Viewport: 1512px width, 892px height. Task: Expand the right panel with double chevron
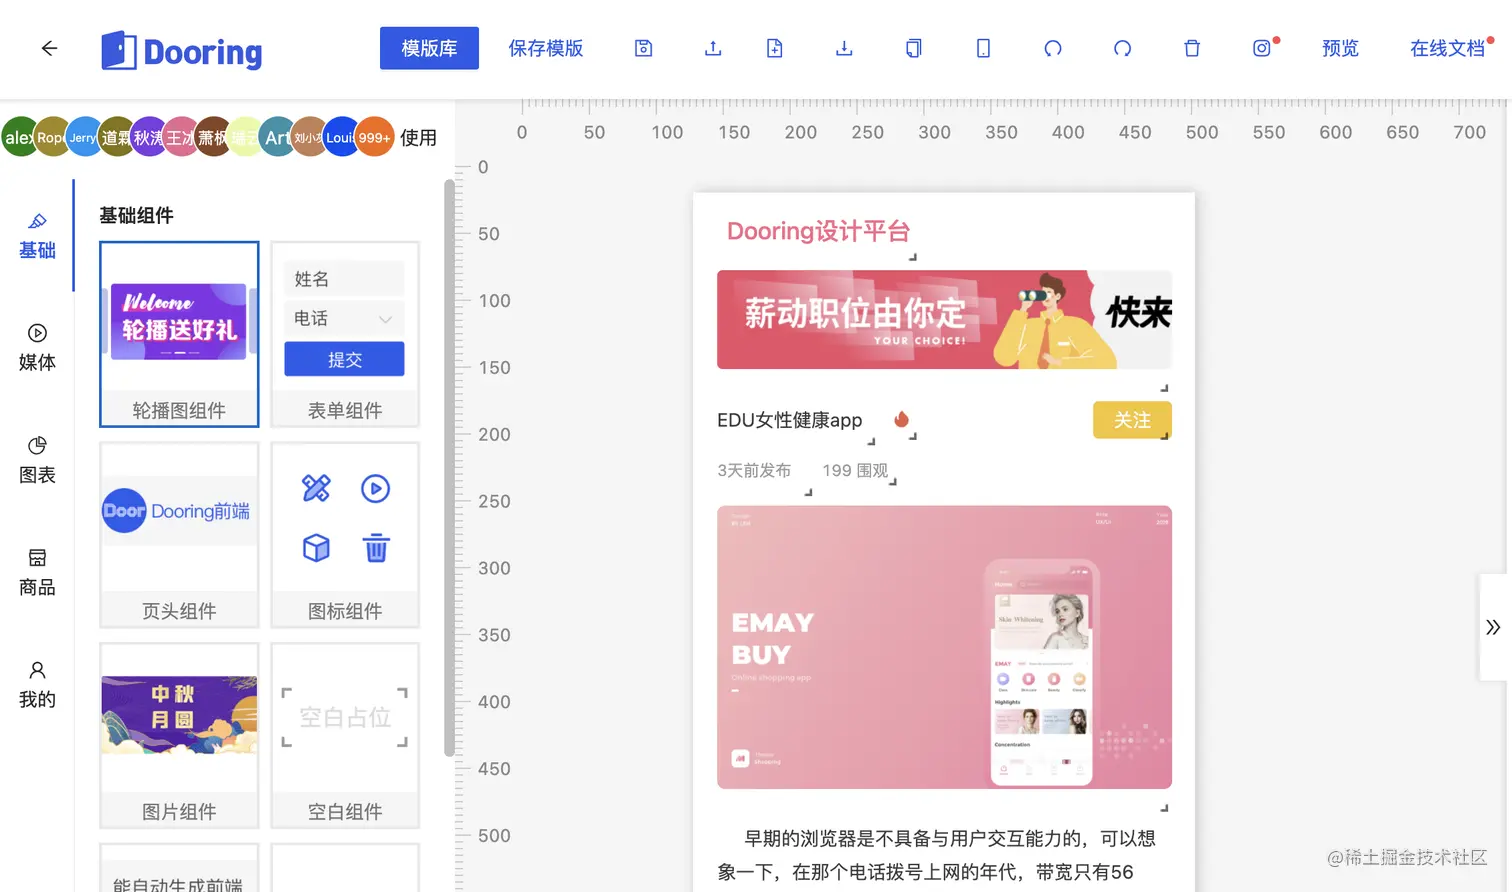coord(1493,627)
